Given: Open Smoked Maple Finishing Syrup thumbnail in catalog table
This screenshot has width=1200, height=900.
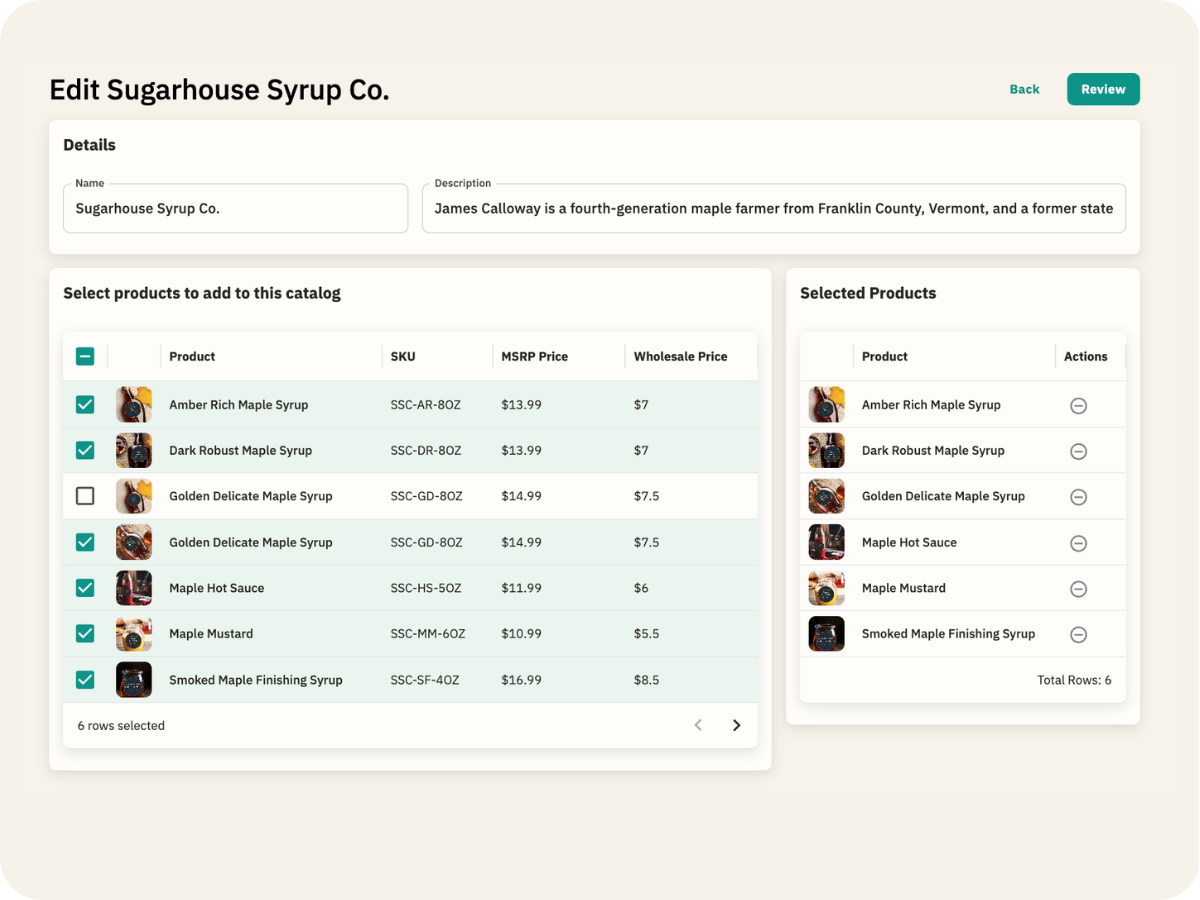Looking at the screenshot, I should click(x=134, y=680).
